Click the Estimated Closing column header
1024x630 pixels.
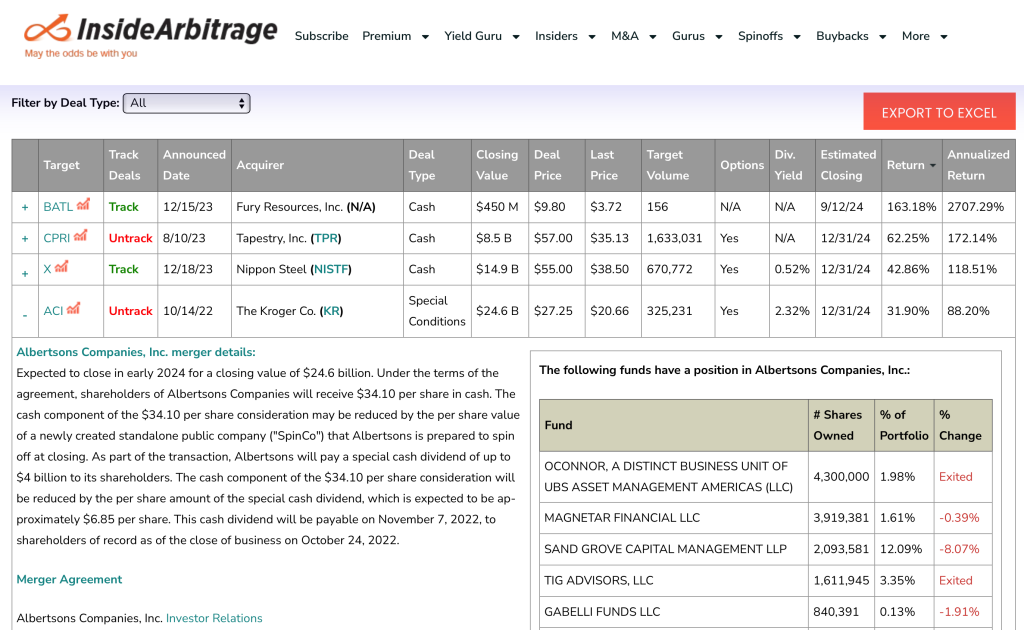[x=848, y=165]
